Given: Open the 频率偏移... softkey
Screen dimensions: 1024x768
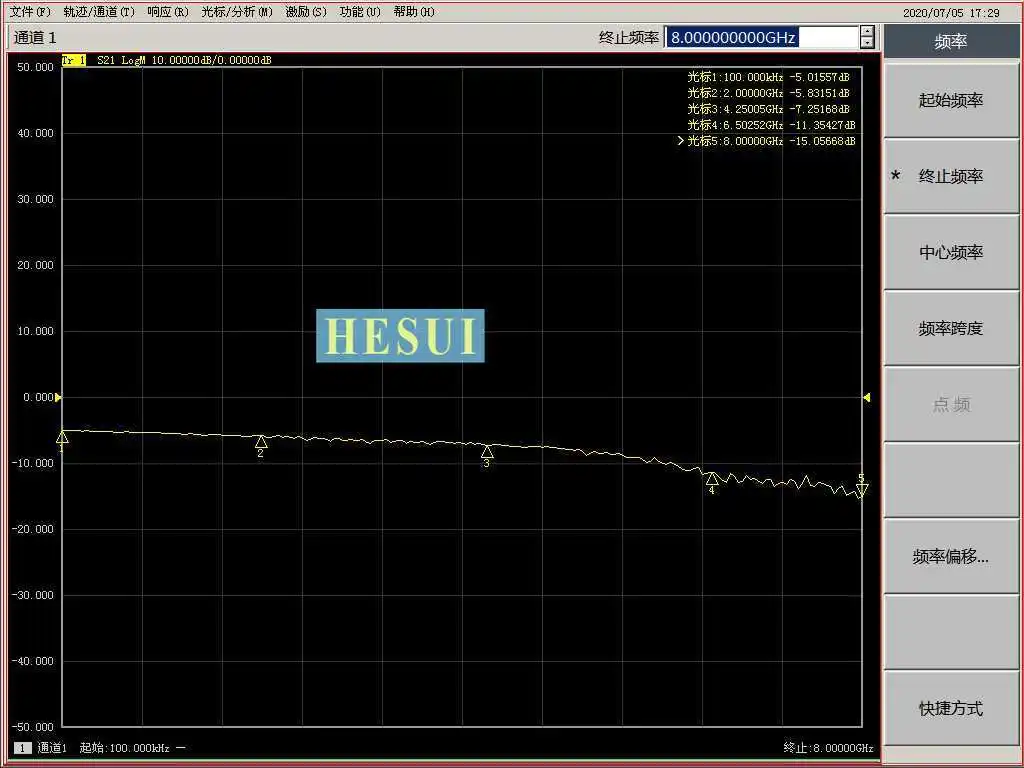Looking at the screenshot, I should [951, 556].
